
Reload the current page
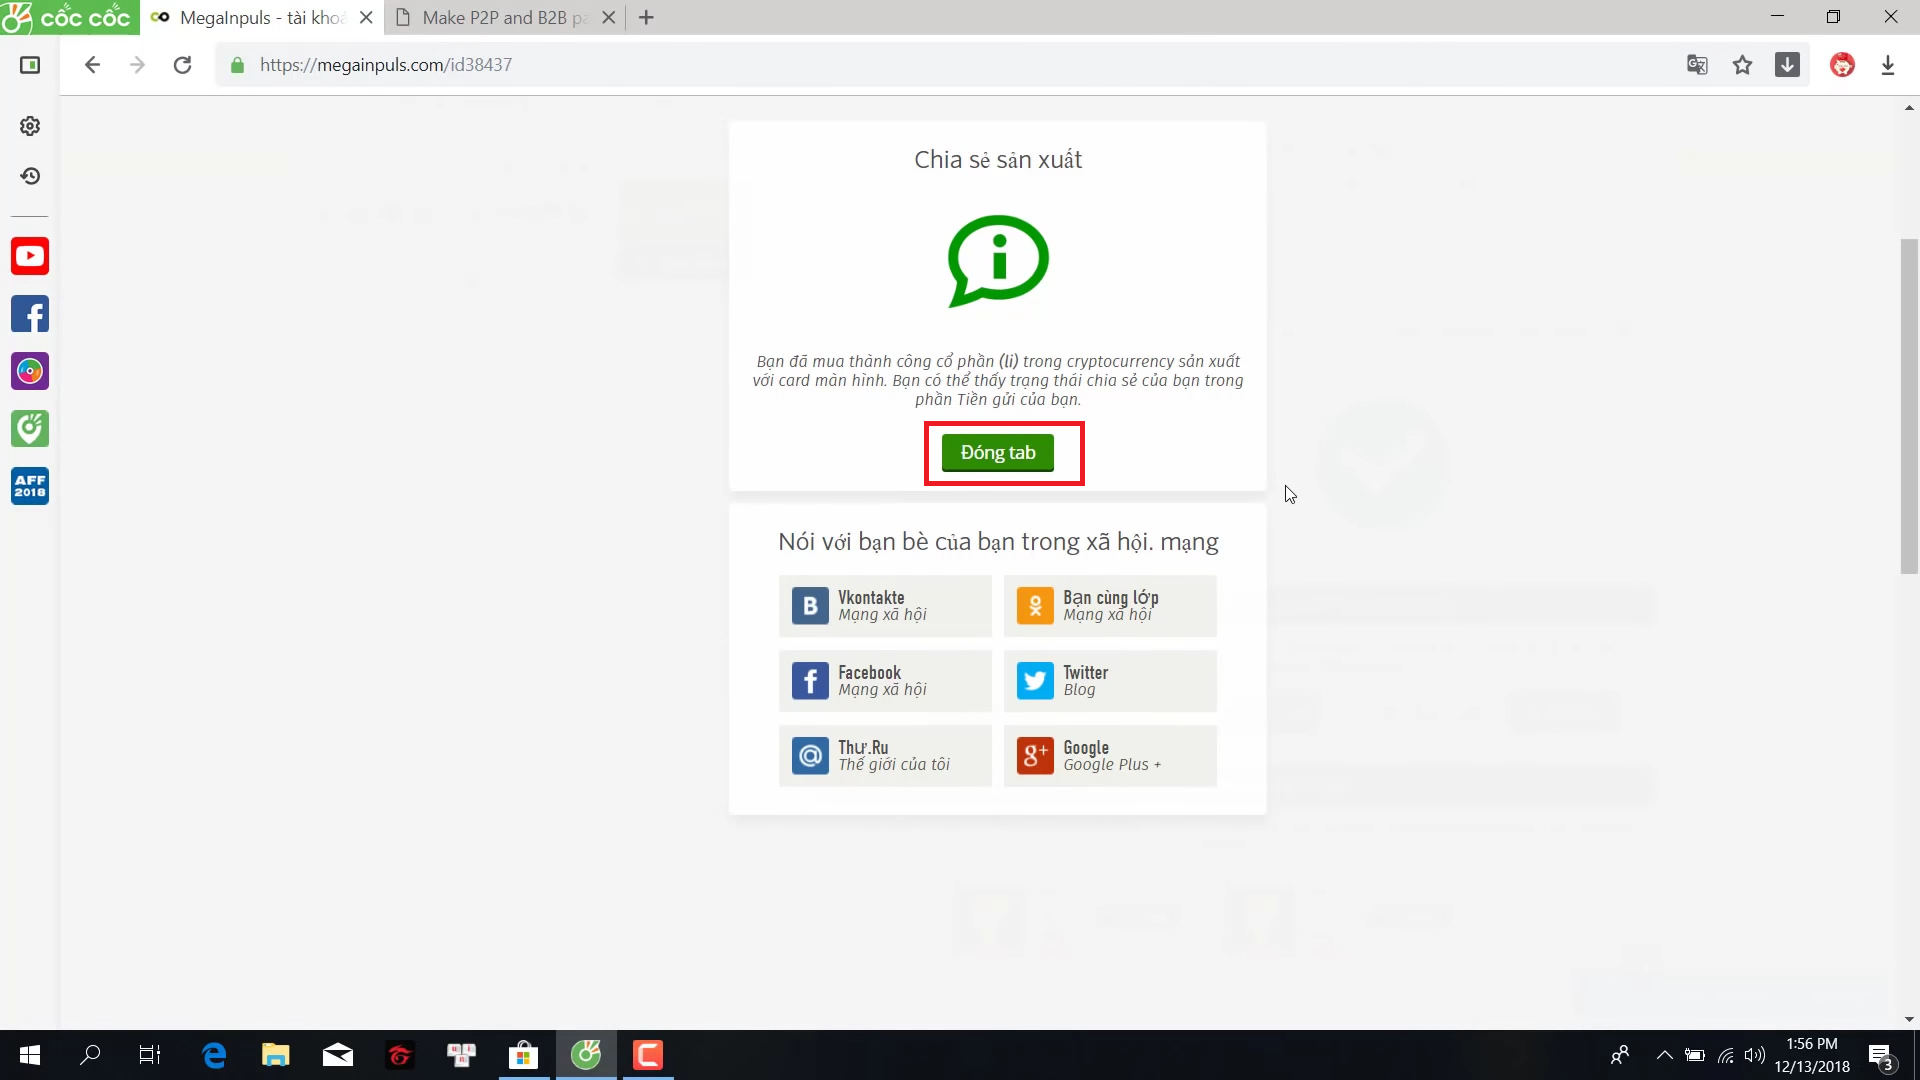click(182, 65)
